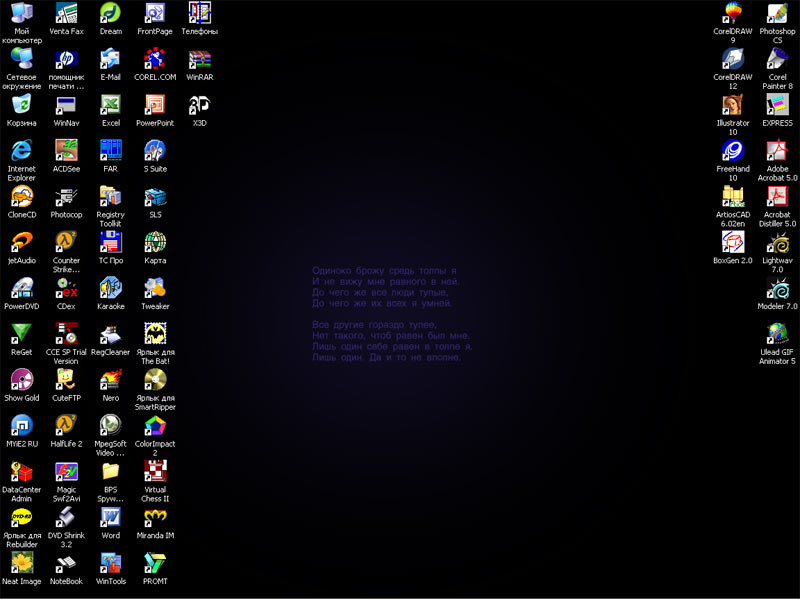
Task: Click the ColorImpact 2 icon
Action: 155,426
